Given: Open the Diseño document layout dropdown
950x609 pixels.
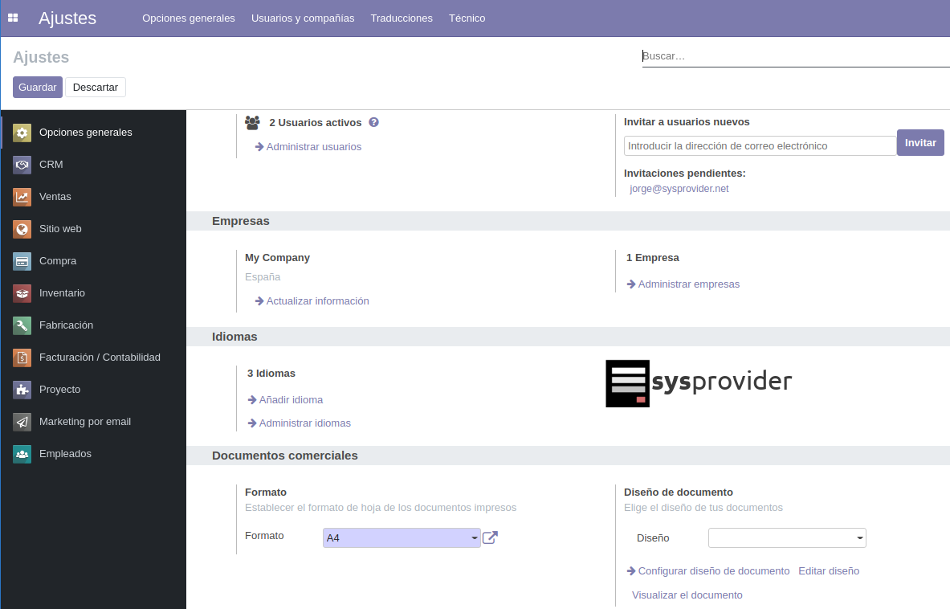Looking at the screenshot, I should [x=787, y=538].
